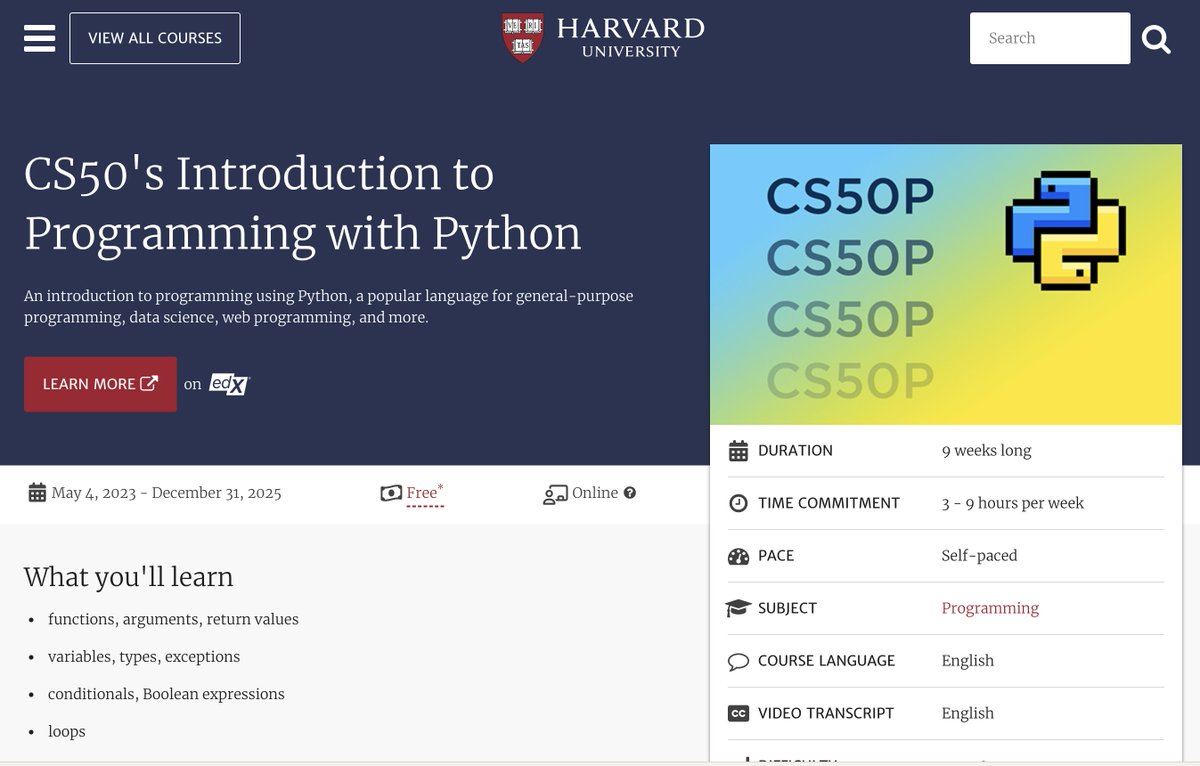Click '3 - 9 hours per week' text
The height and width of the screenshot is (766, 1200).
pyautogui.click(x=1012, y=503)
